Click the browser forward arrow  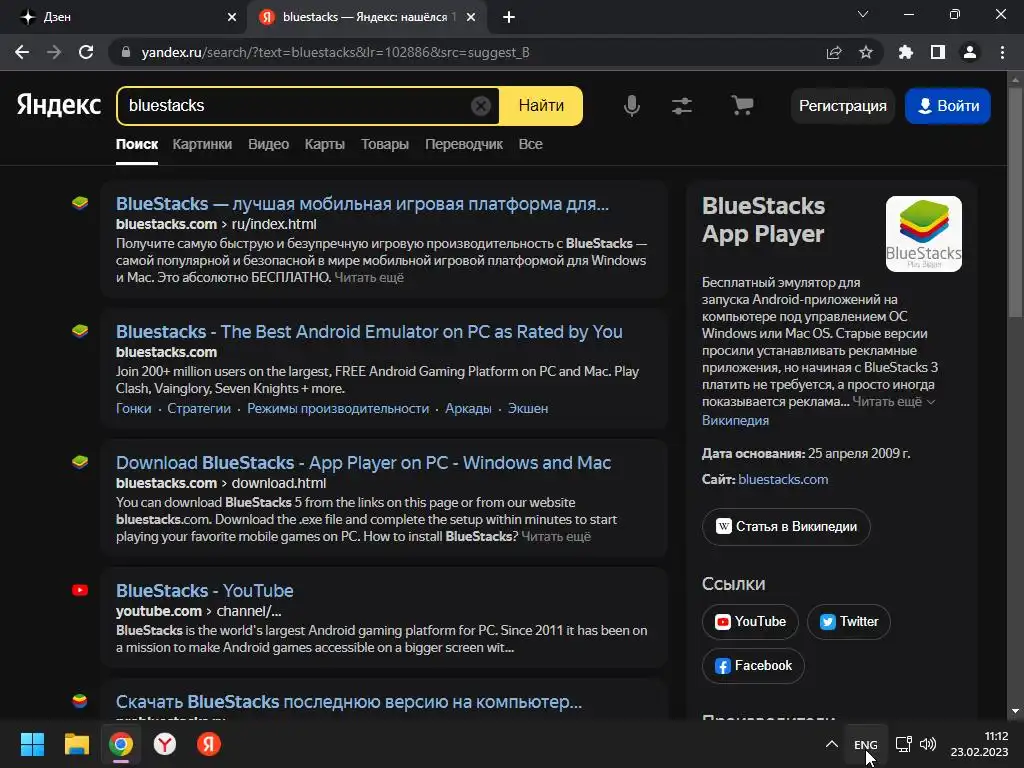pyautogui.click(x=54, y=52)
